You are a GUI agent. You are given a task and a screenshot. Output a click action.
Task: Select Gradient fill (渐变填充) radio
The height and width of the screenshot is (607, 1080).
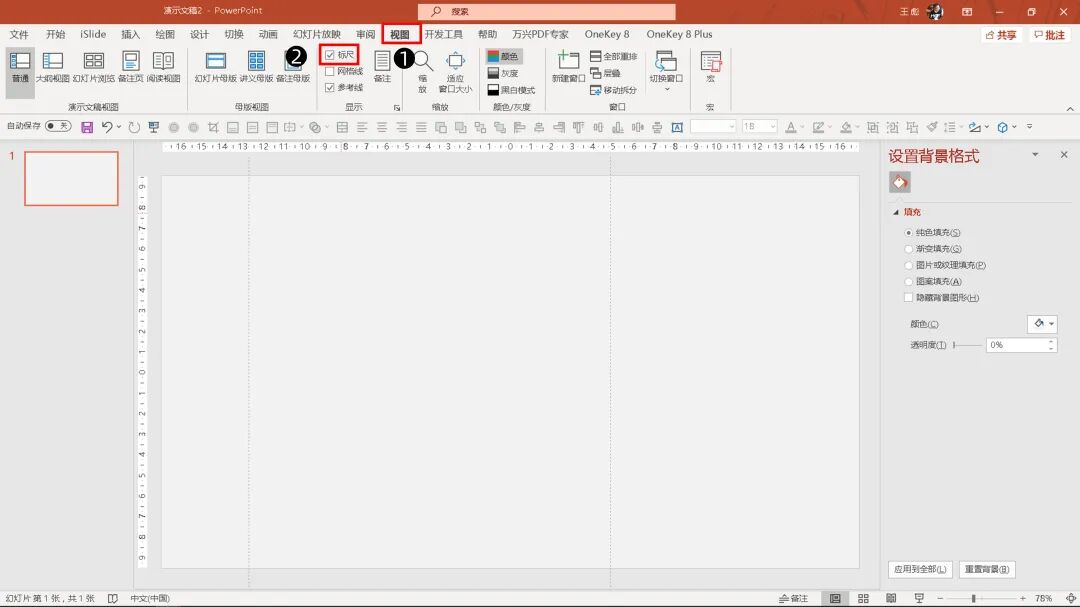(908, 249)
